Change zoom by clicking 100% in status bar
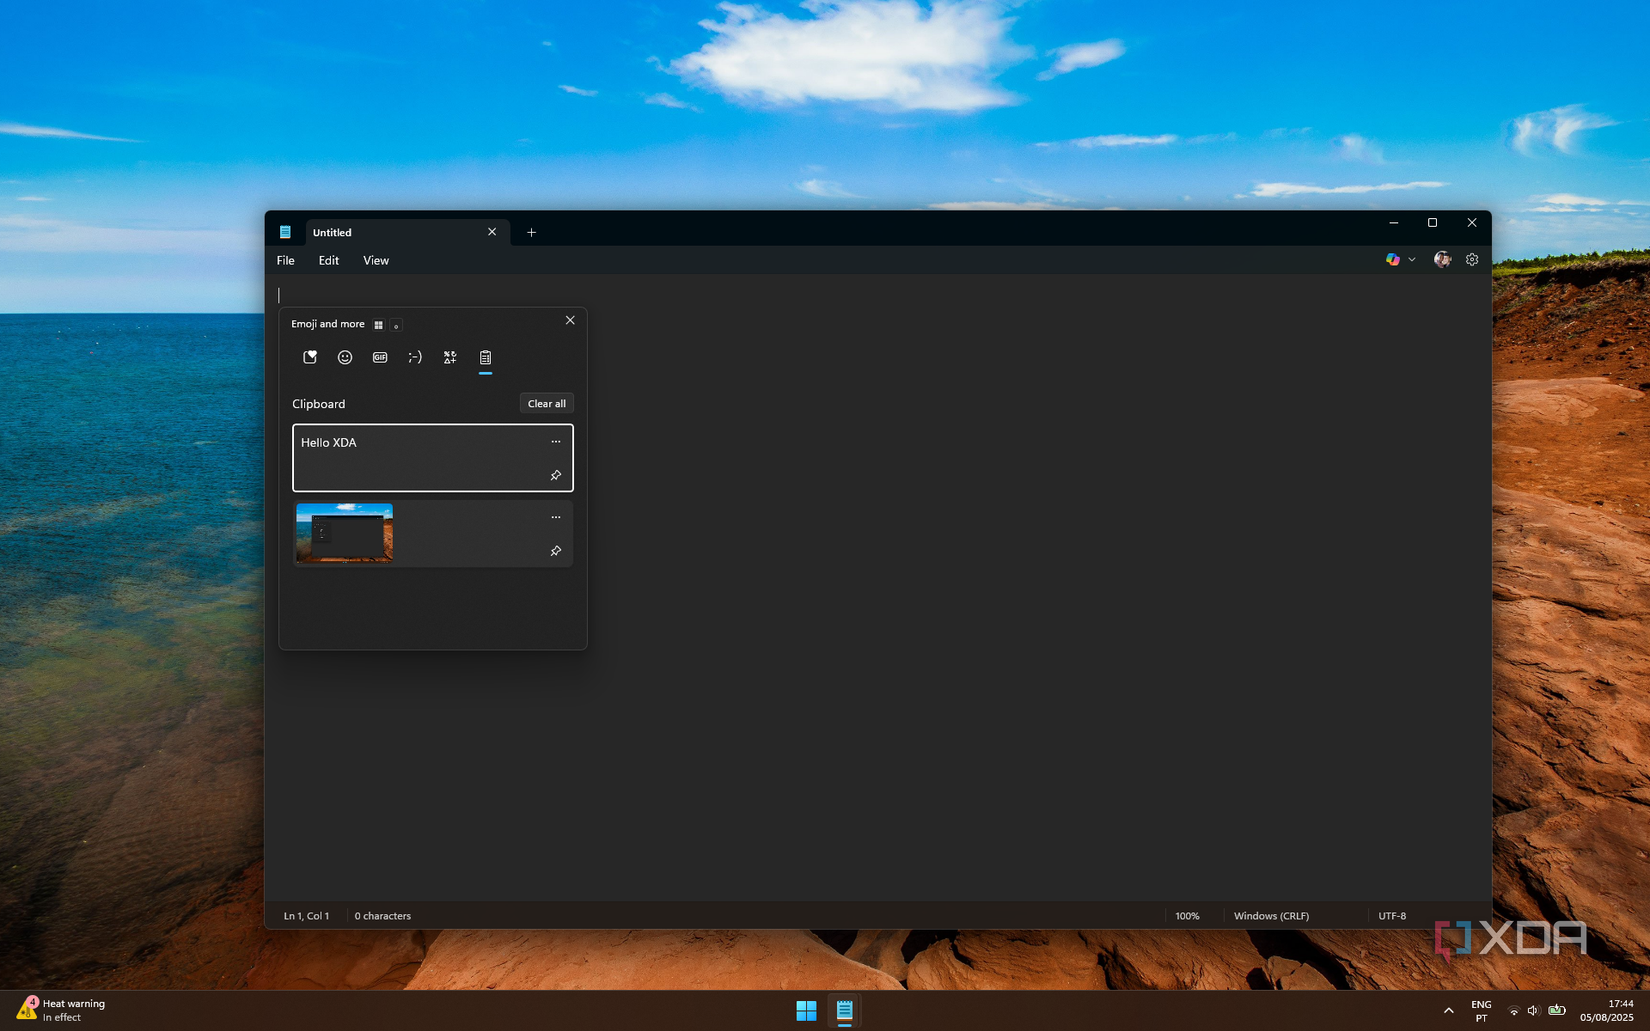 pyautogui.click(x=1187, y=915)
